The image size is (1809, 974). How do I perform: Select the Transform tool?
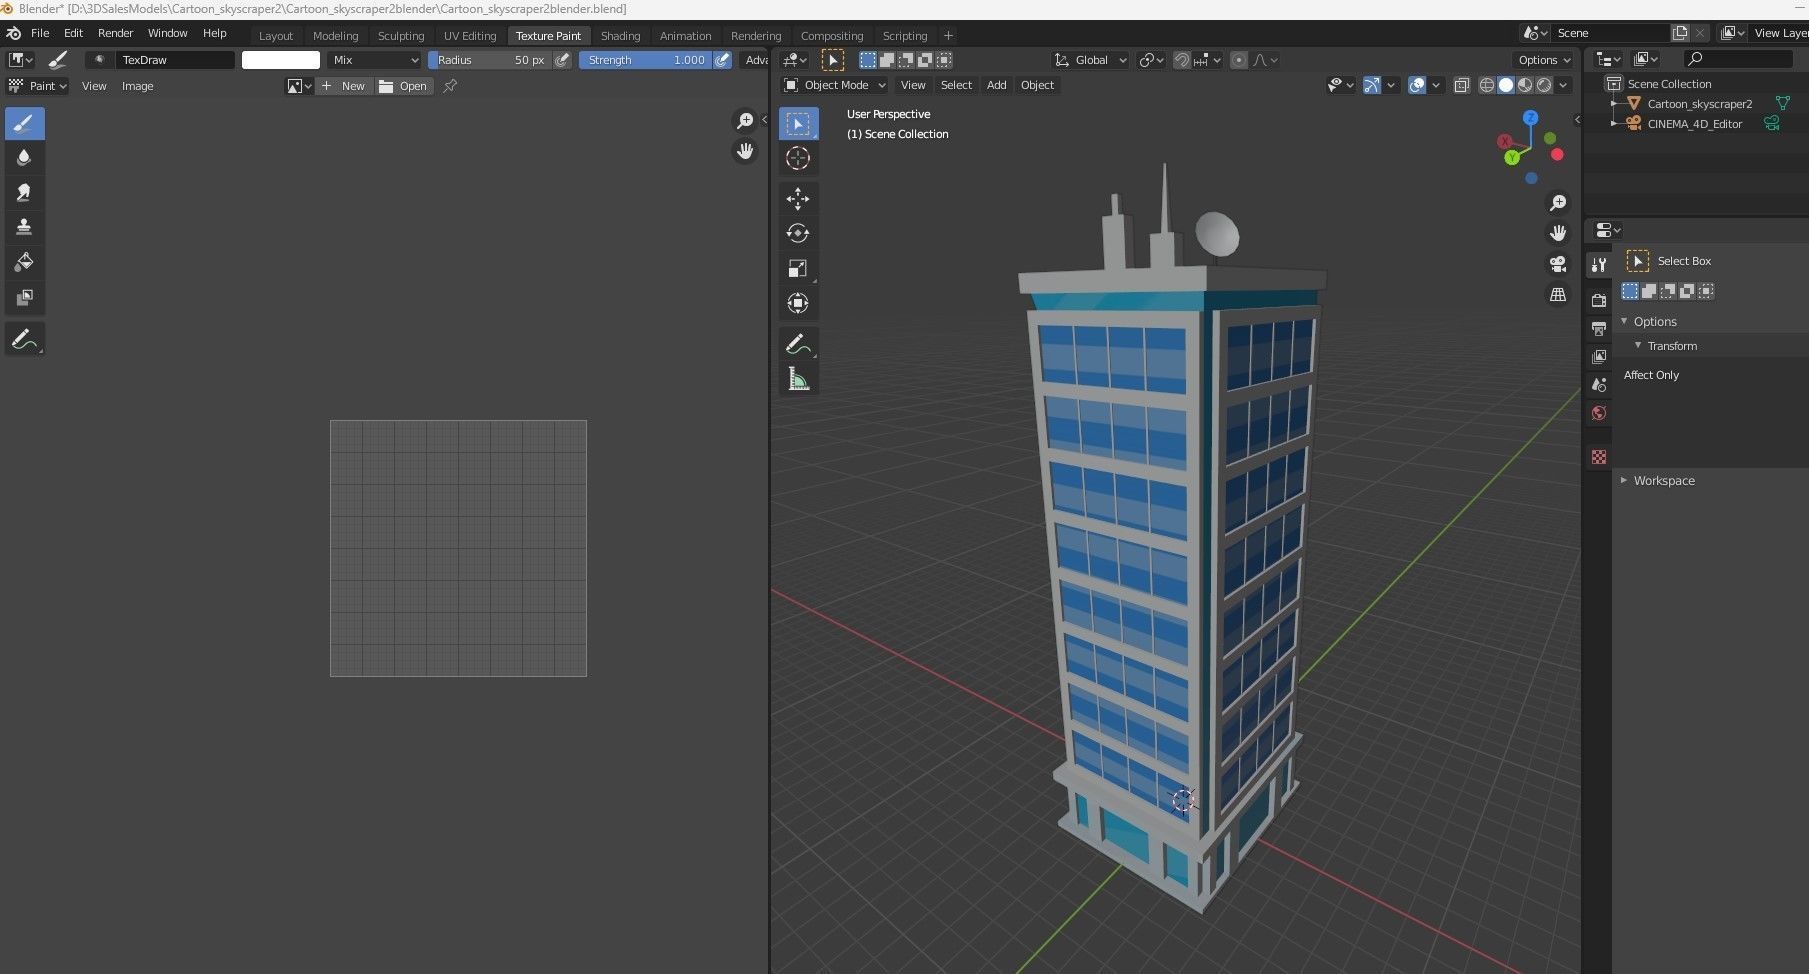click(798, 304)
